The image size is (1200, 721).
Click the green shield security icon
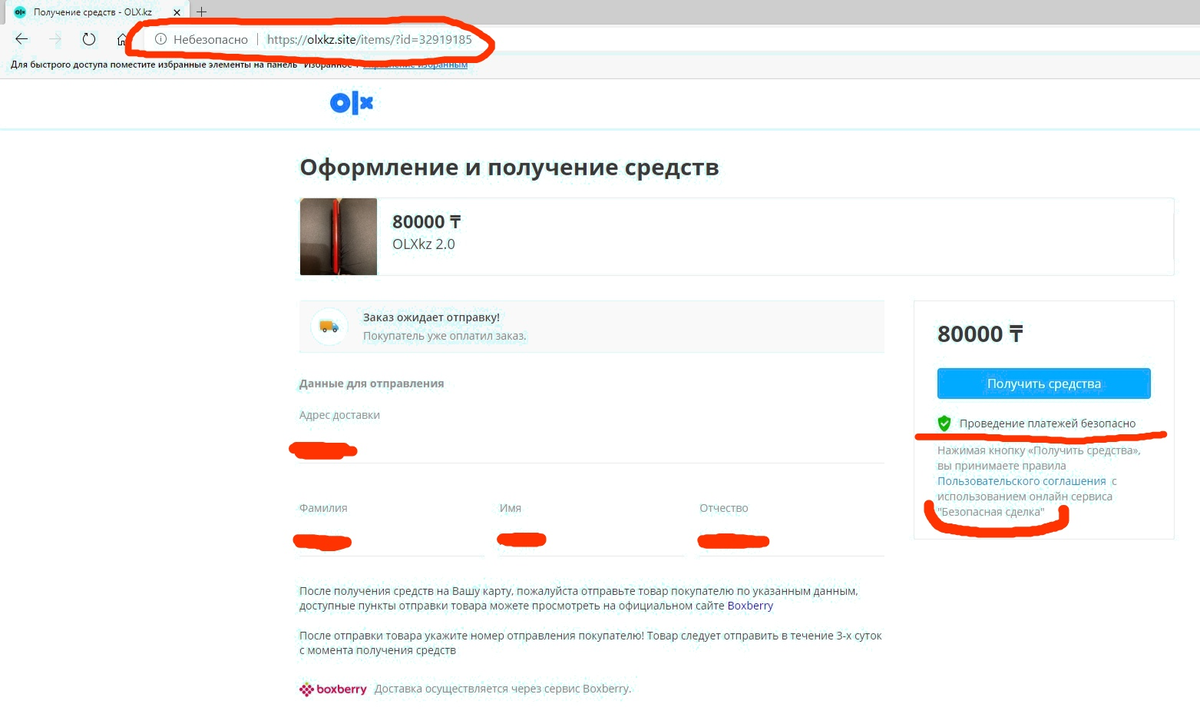(x=944, y=424)
